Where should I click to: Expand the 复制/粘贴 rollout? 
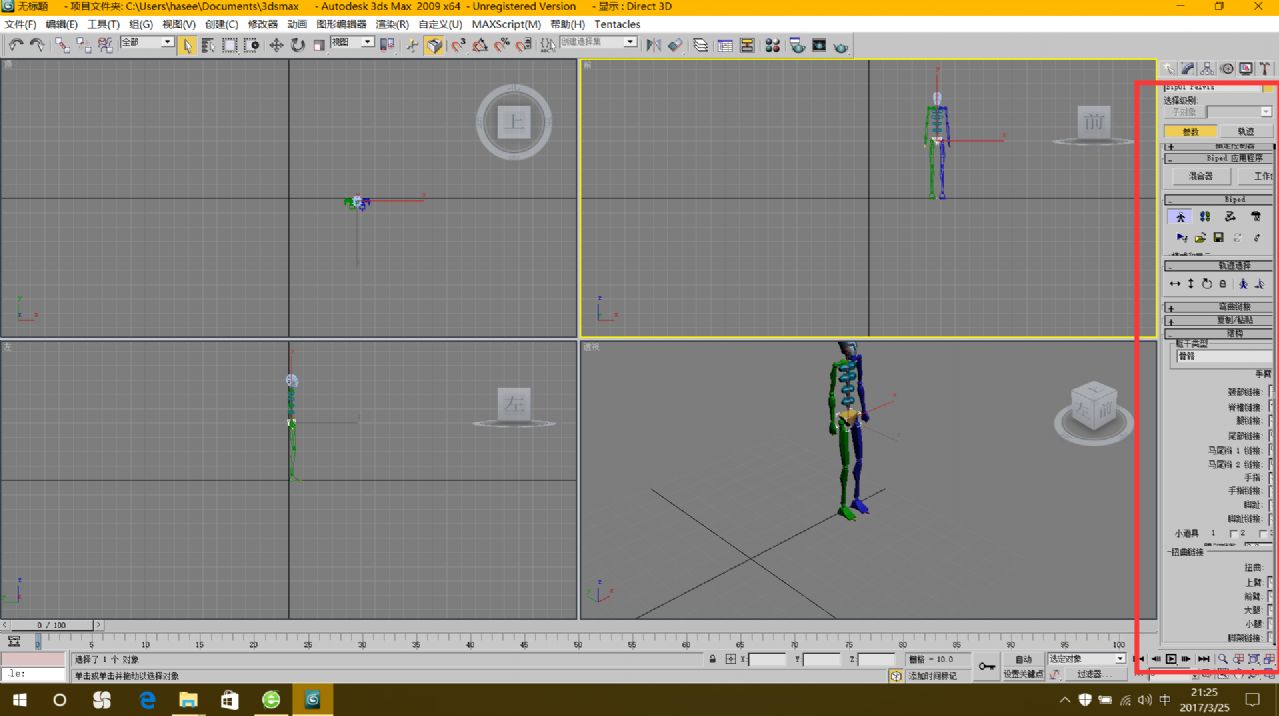pyautogui.click(x=1220, y=320)
